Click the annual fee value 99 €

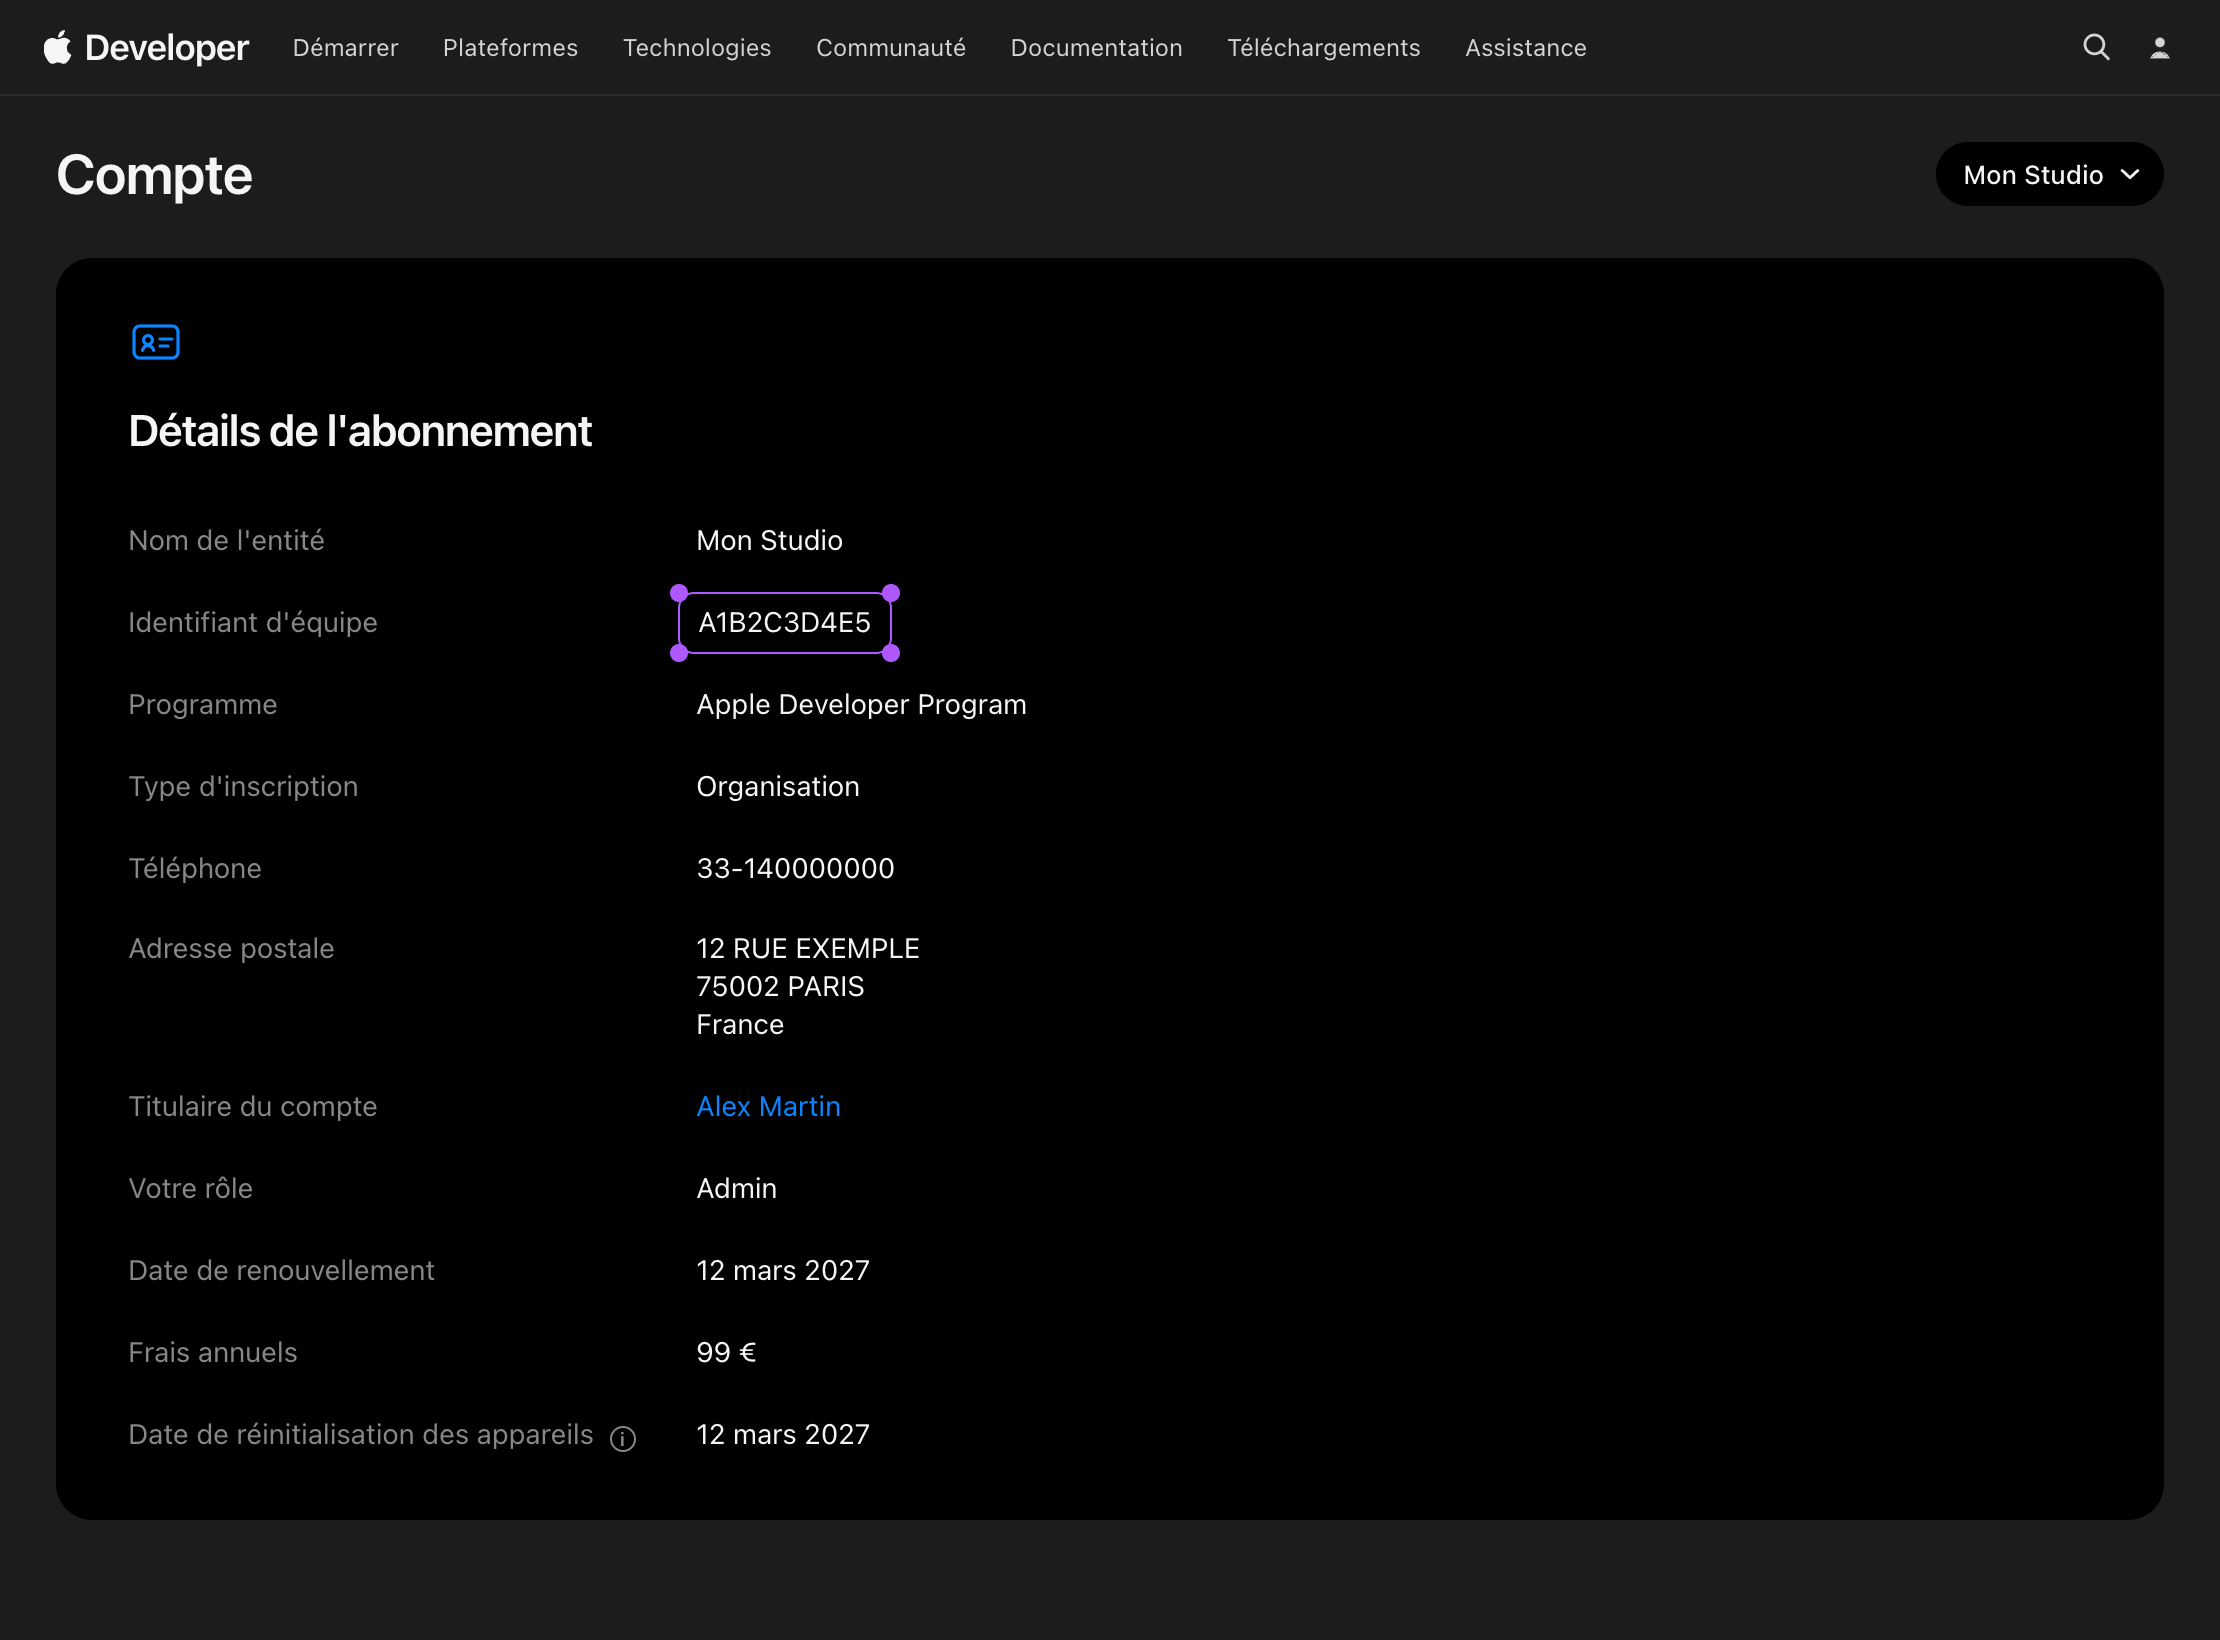coord(726,1352)
